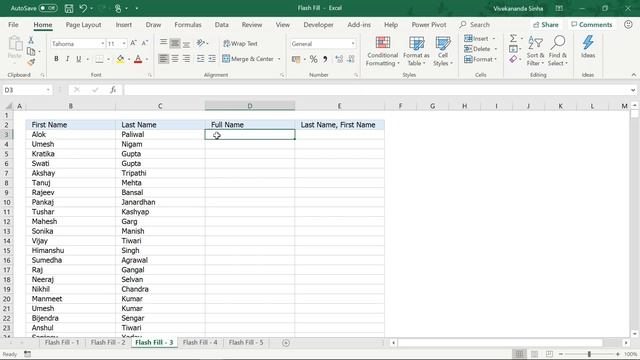The image size is (640, 360).
Task: Switch to the Page Layout tab
Action: click(x=83, y=24)
